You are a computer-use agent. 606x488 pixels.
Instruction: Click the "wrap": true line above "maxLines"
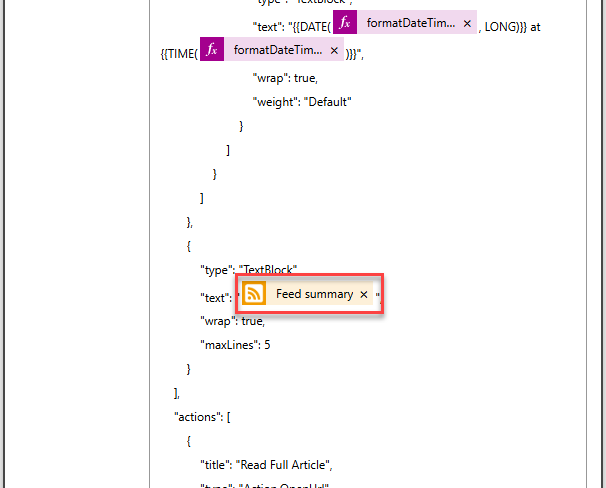[233, 320]
